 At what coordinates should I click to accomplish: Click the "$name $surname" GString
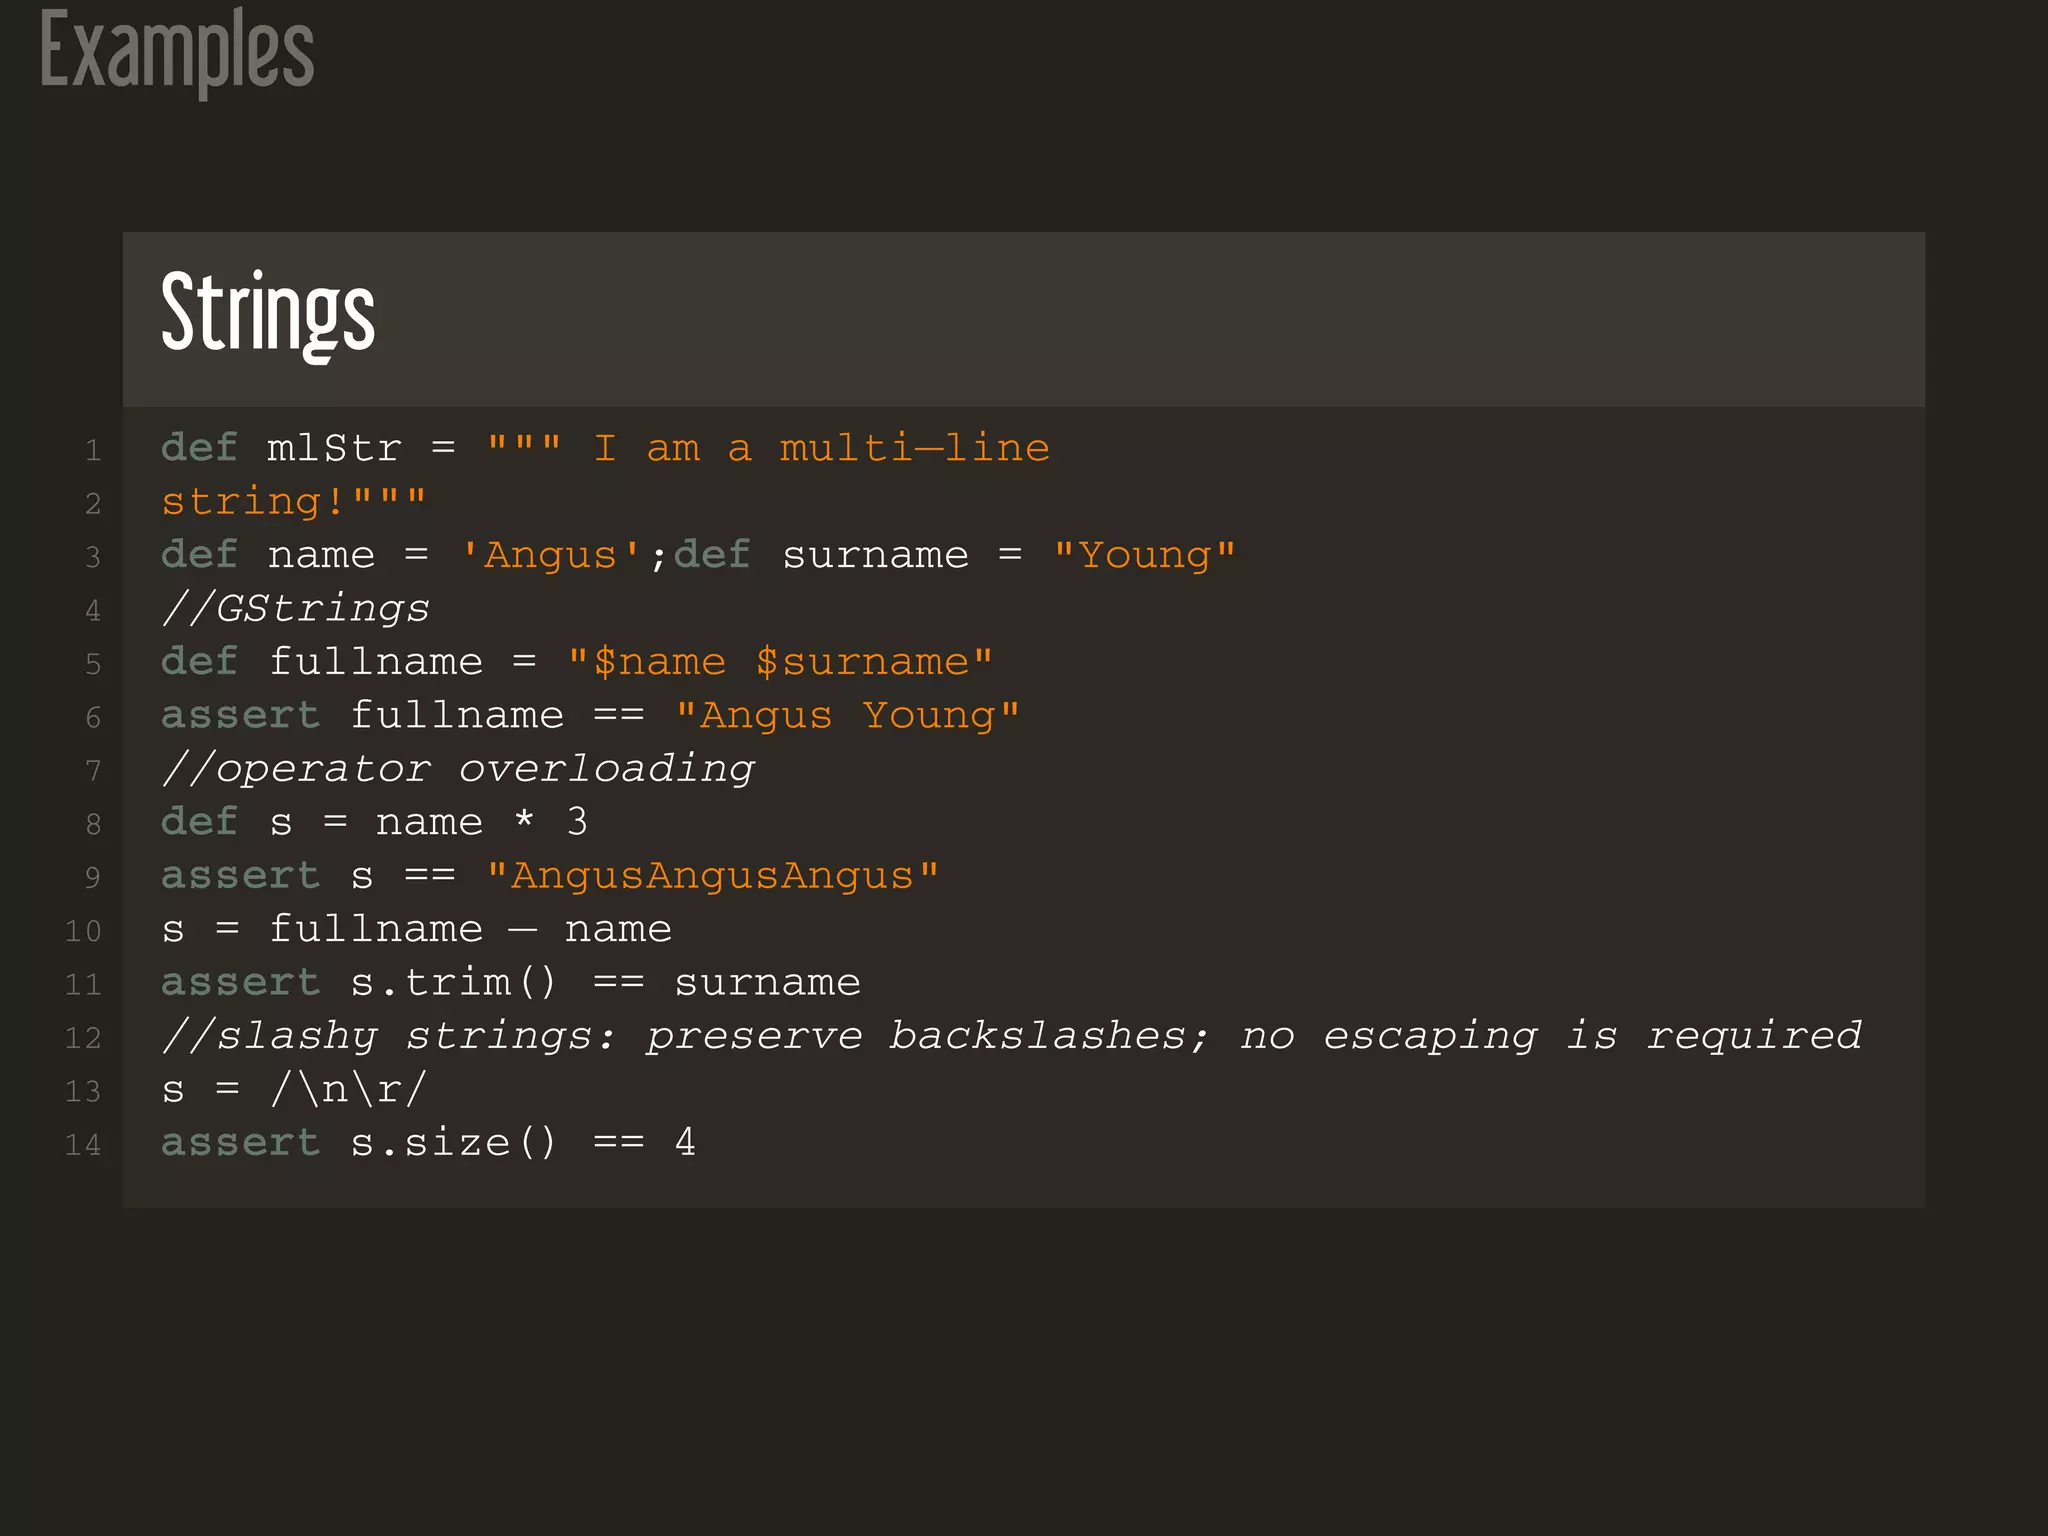tap(780, 662)
